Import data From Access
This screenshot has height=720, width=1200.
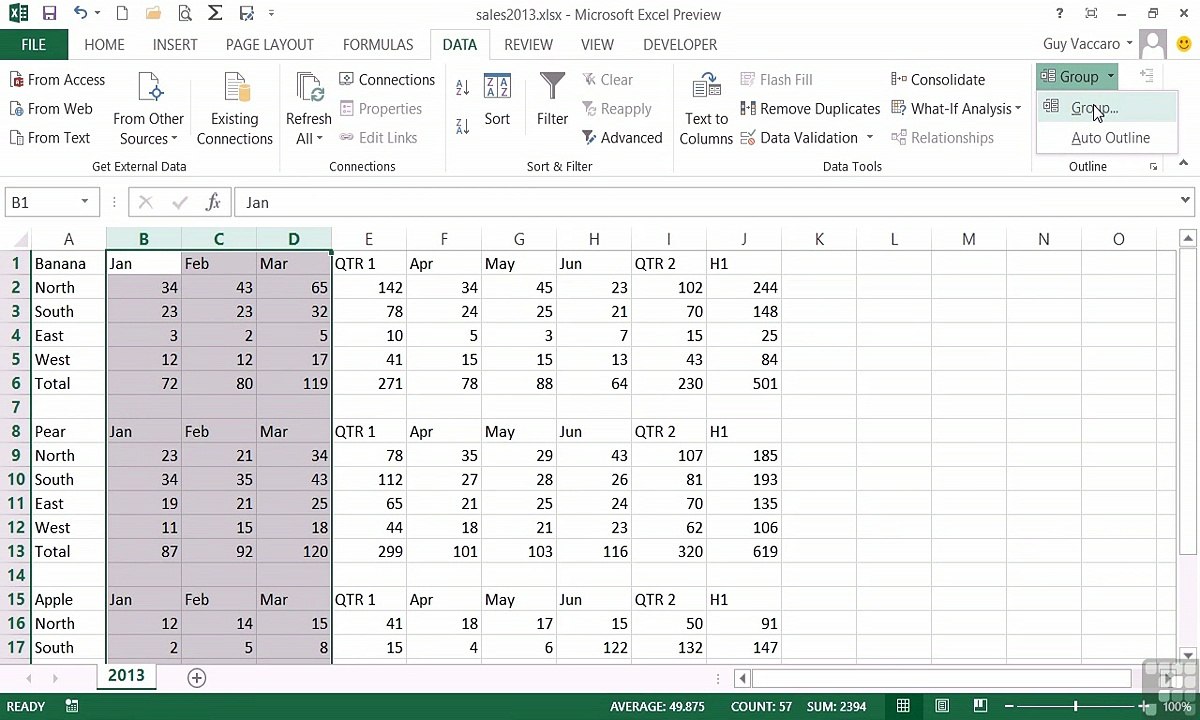pyautogui.click(x=57, y=80)
